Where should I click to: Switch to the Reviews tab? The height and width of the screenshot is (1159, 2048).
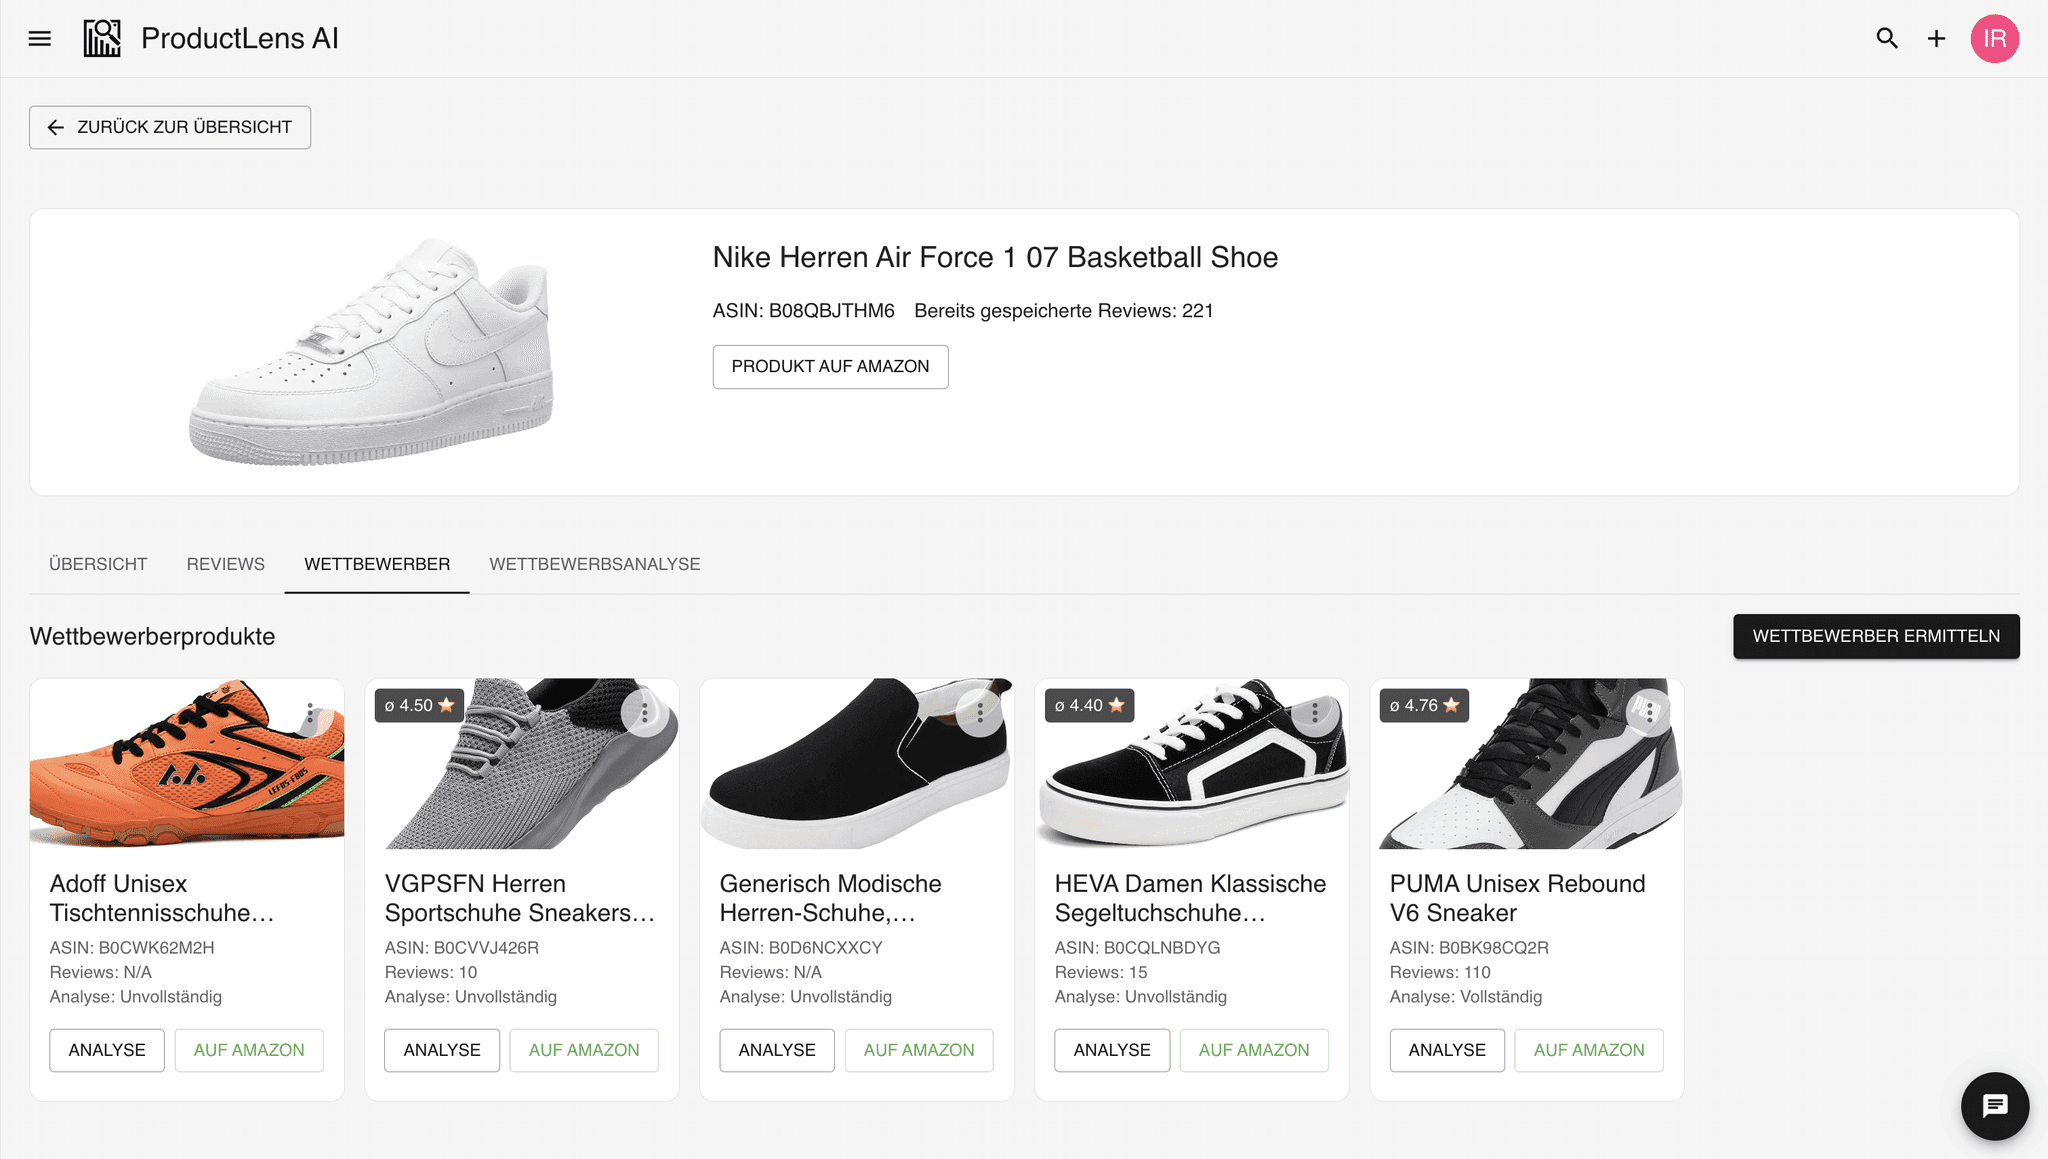pos(226,564)
